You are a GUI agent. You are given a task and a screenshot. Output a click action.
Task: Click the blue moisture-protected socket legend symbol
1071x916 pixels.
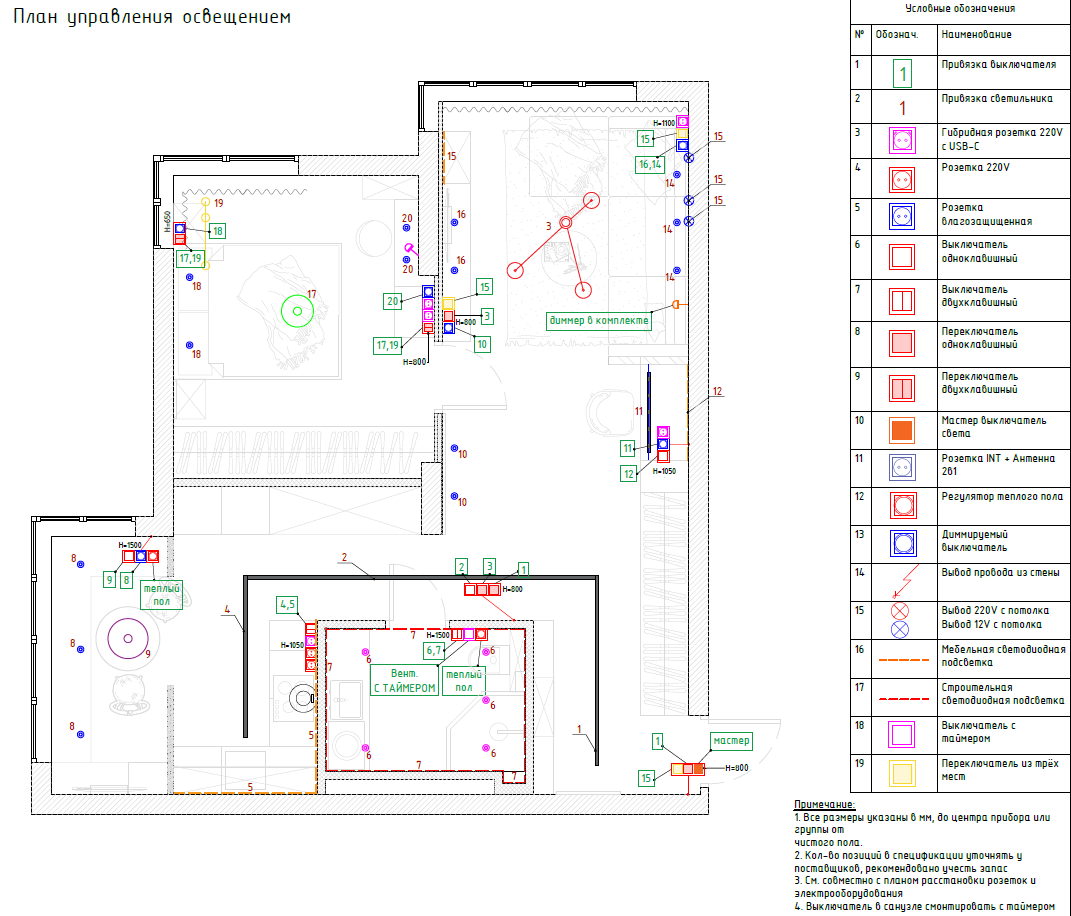902,217
